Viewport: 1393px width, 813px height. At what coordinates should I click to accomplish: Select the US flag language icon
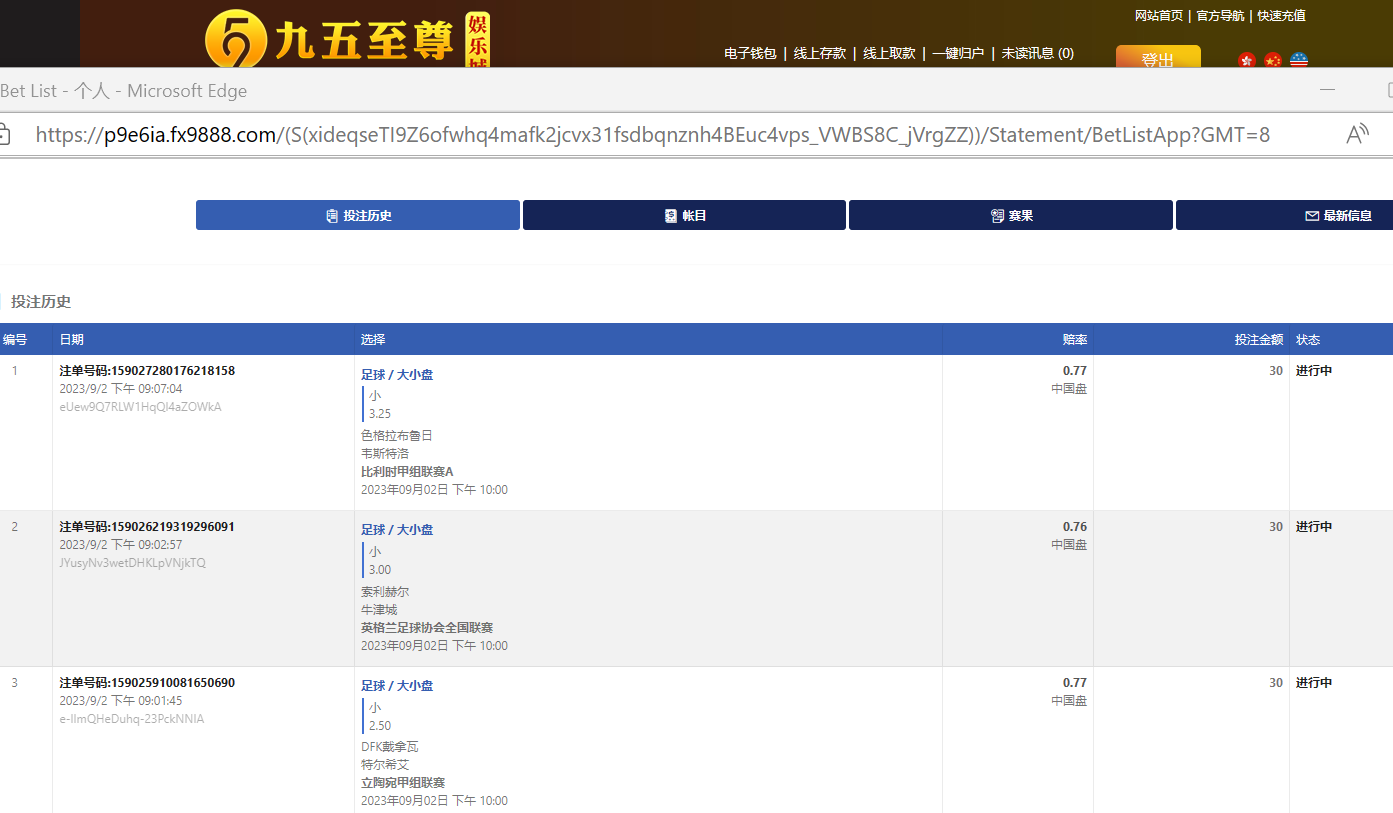1299,61
